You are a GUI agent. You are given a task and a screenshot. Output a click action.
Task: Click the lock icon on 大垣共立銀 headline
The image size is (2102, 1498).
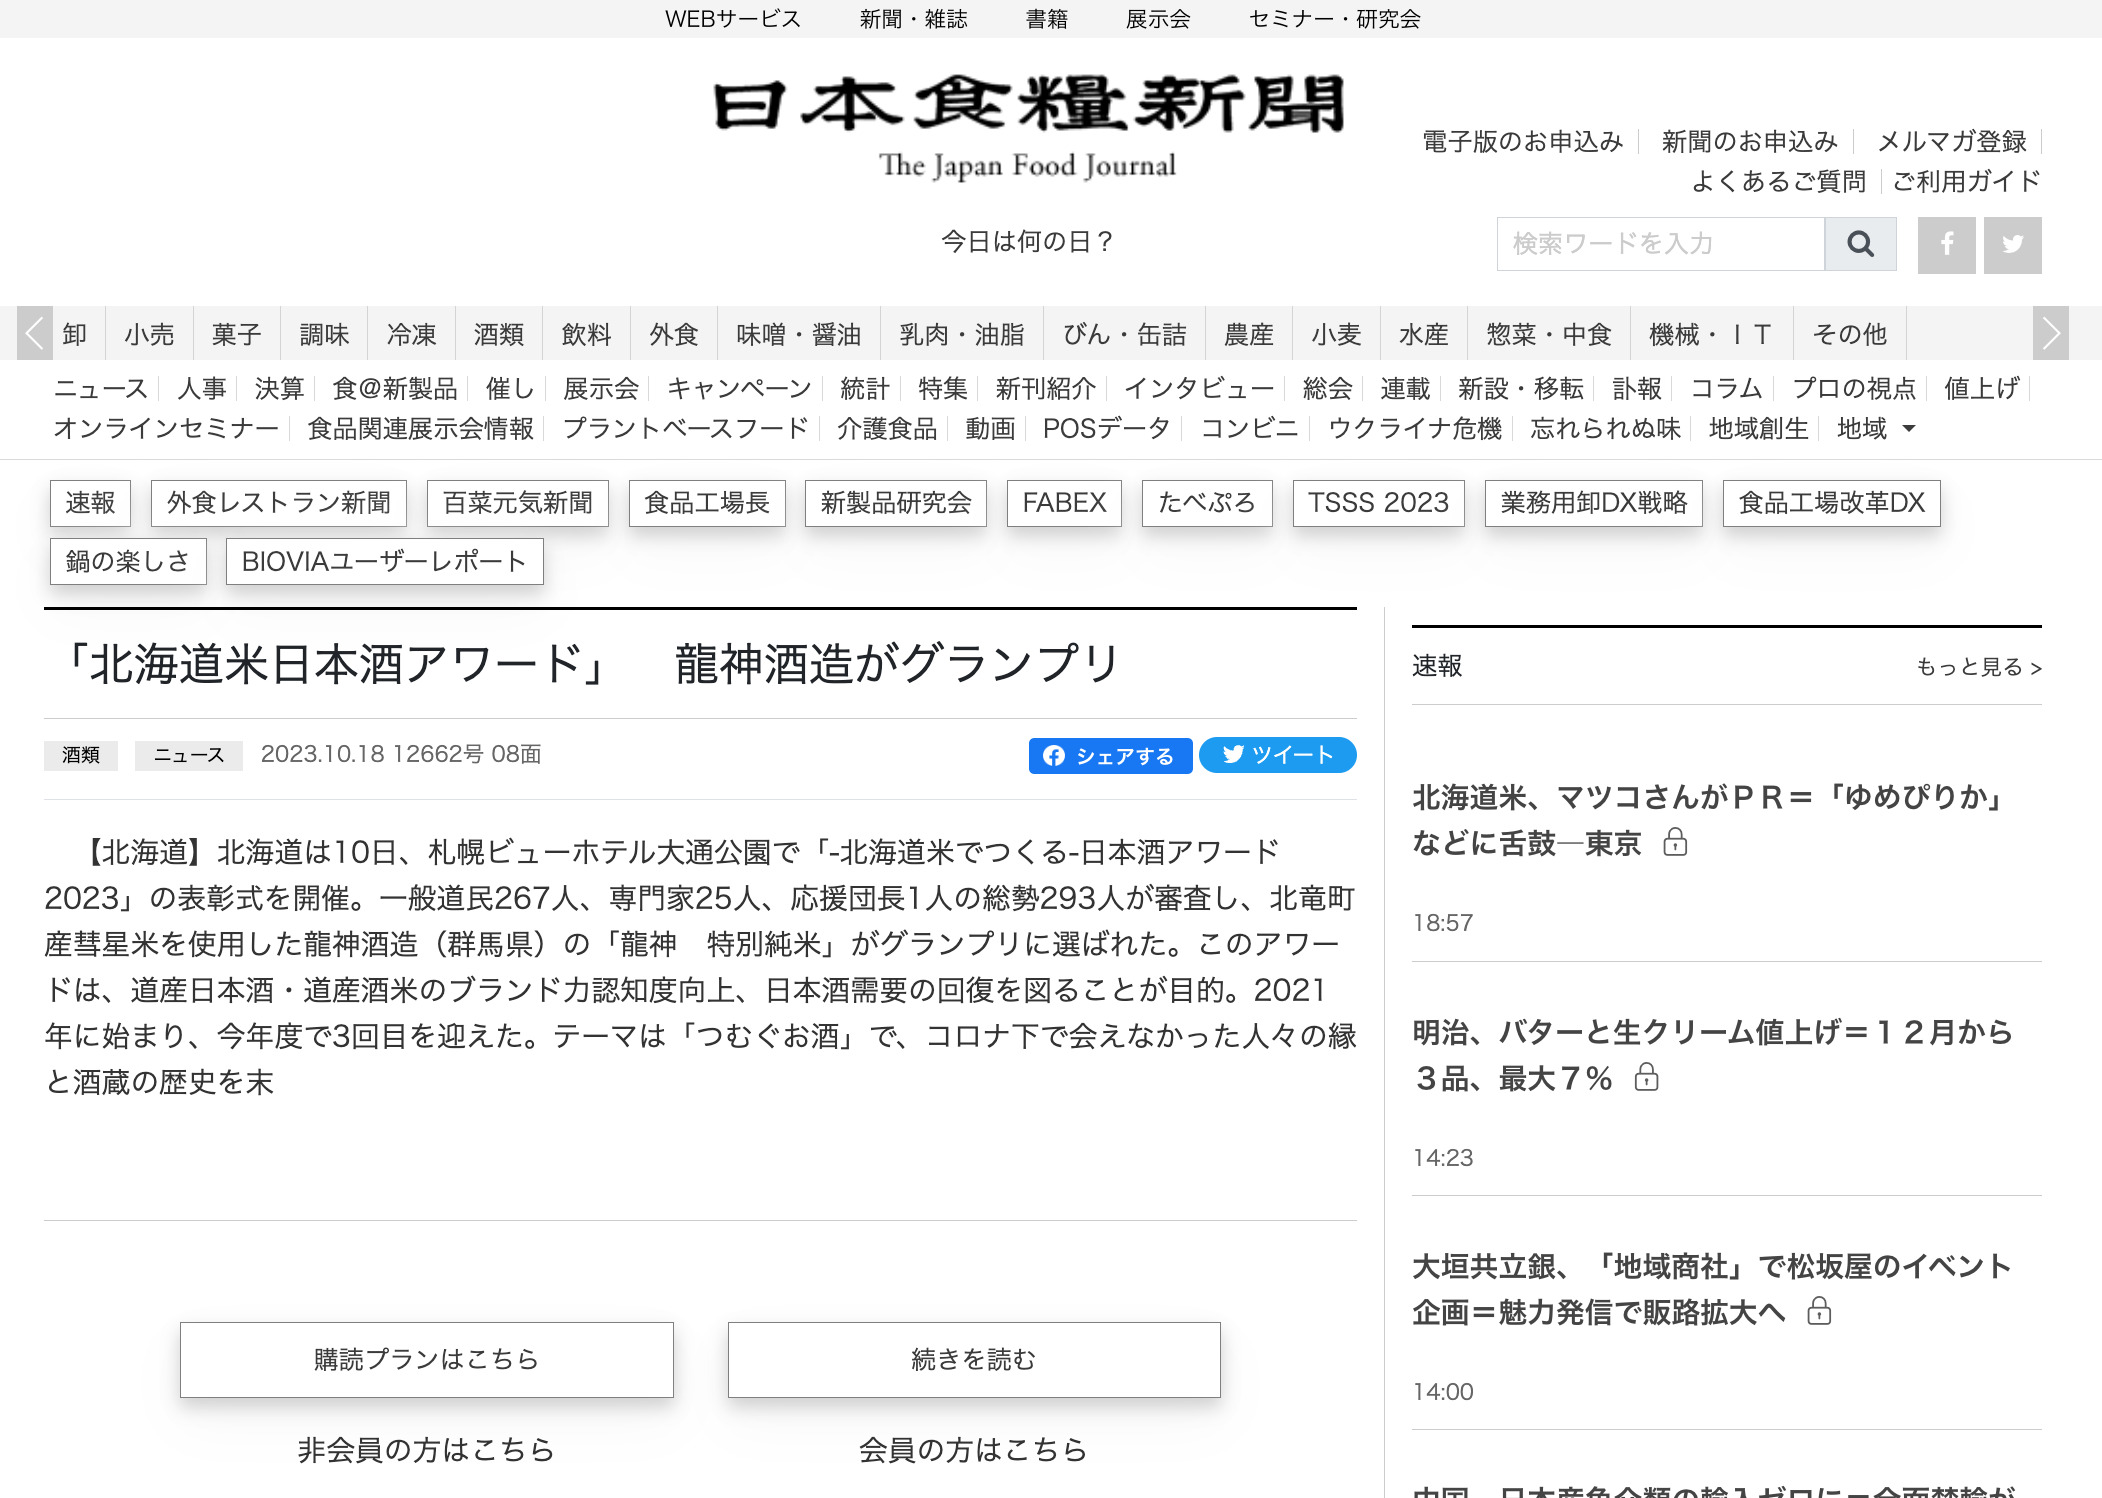pos(1820,1311)
